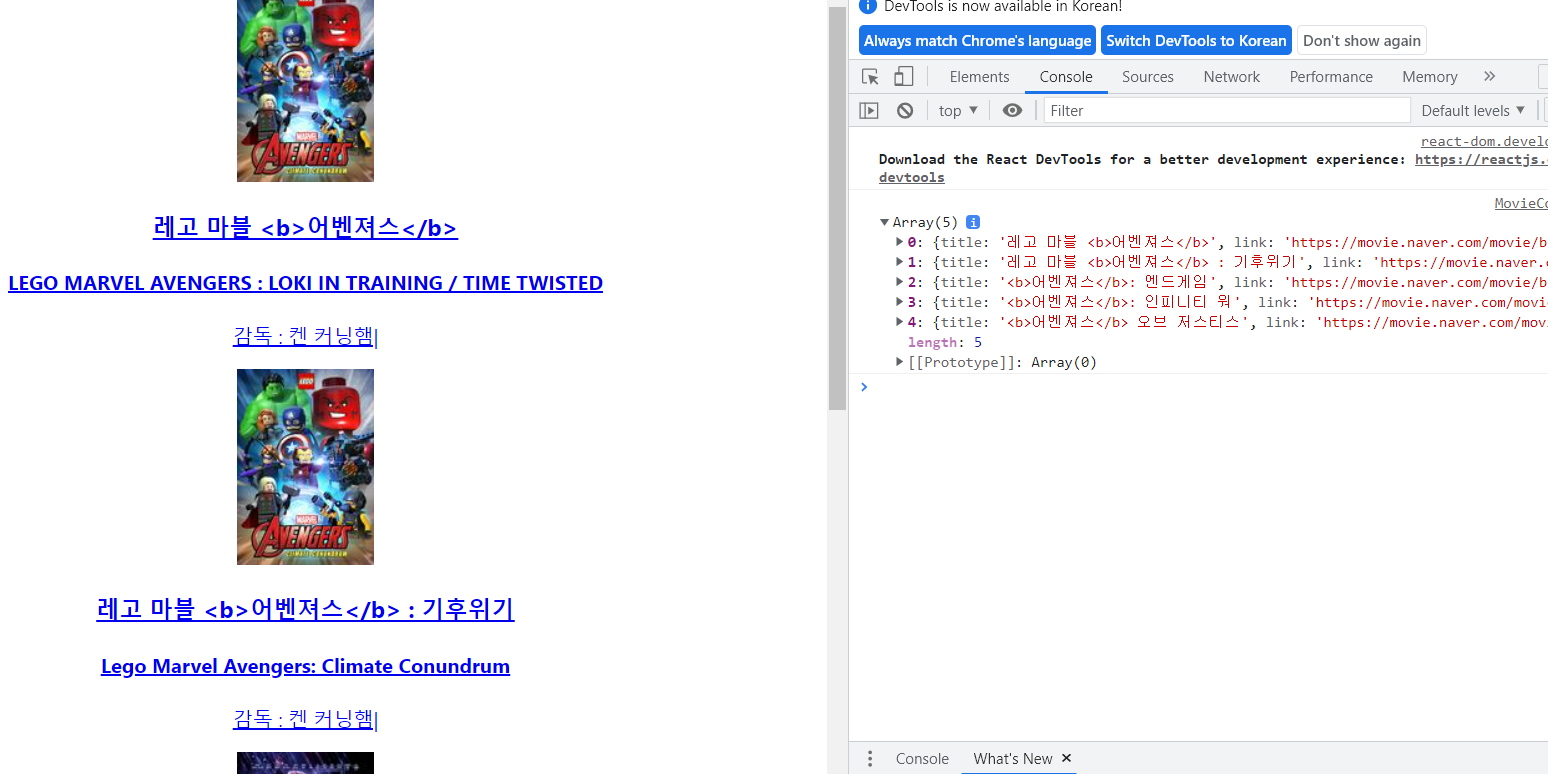Click the info icon in the DevTools notification
The height and width of the screenshot is (774, 1548).
(868, 6)
